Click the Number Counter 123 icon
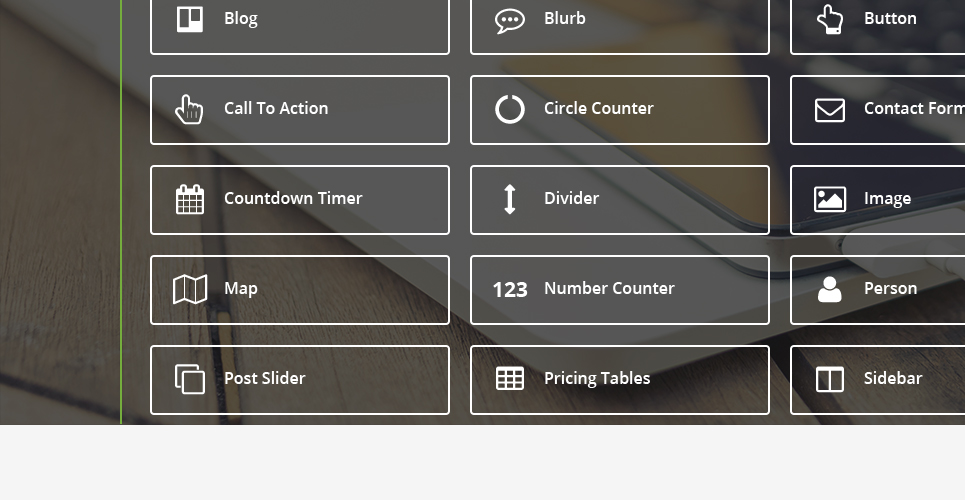 [x=510, y=289]
